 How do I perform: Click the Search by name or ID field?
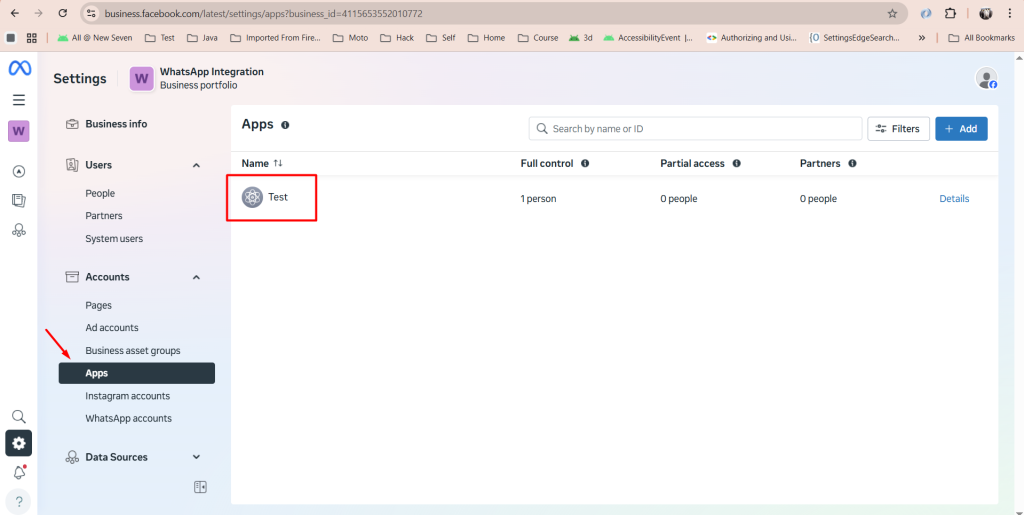tap(700, 129)
